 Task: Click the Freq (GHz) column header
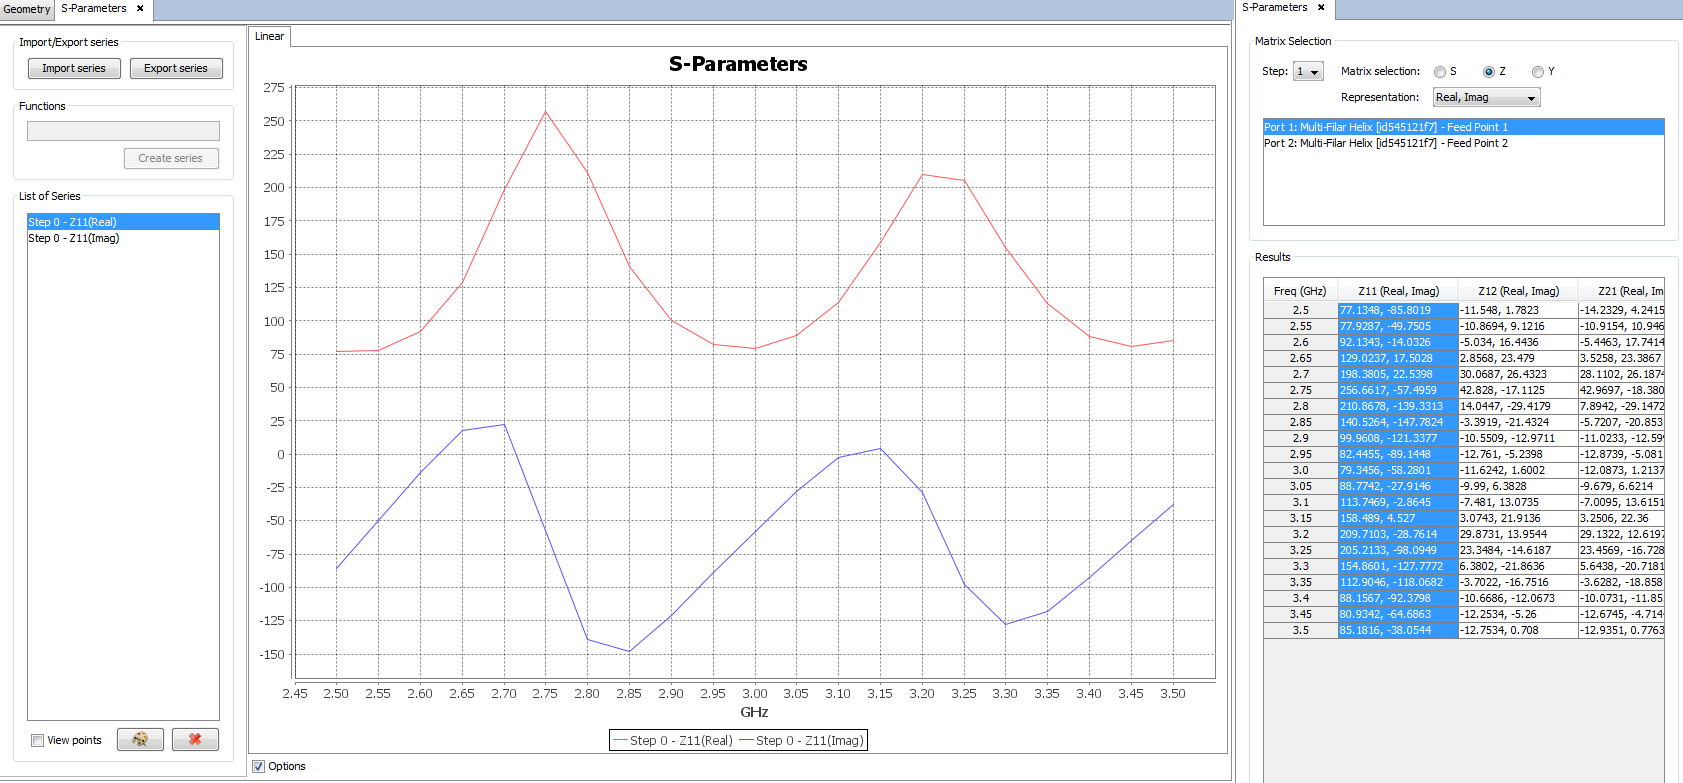pos(1300,291)
